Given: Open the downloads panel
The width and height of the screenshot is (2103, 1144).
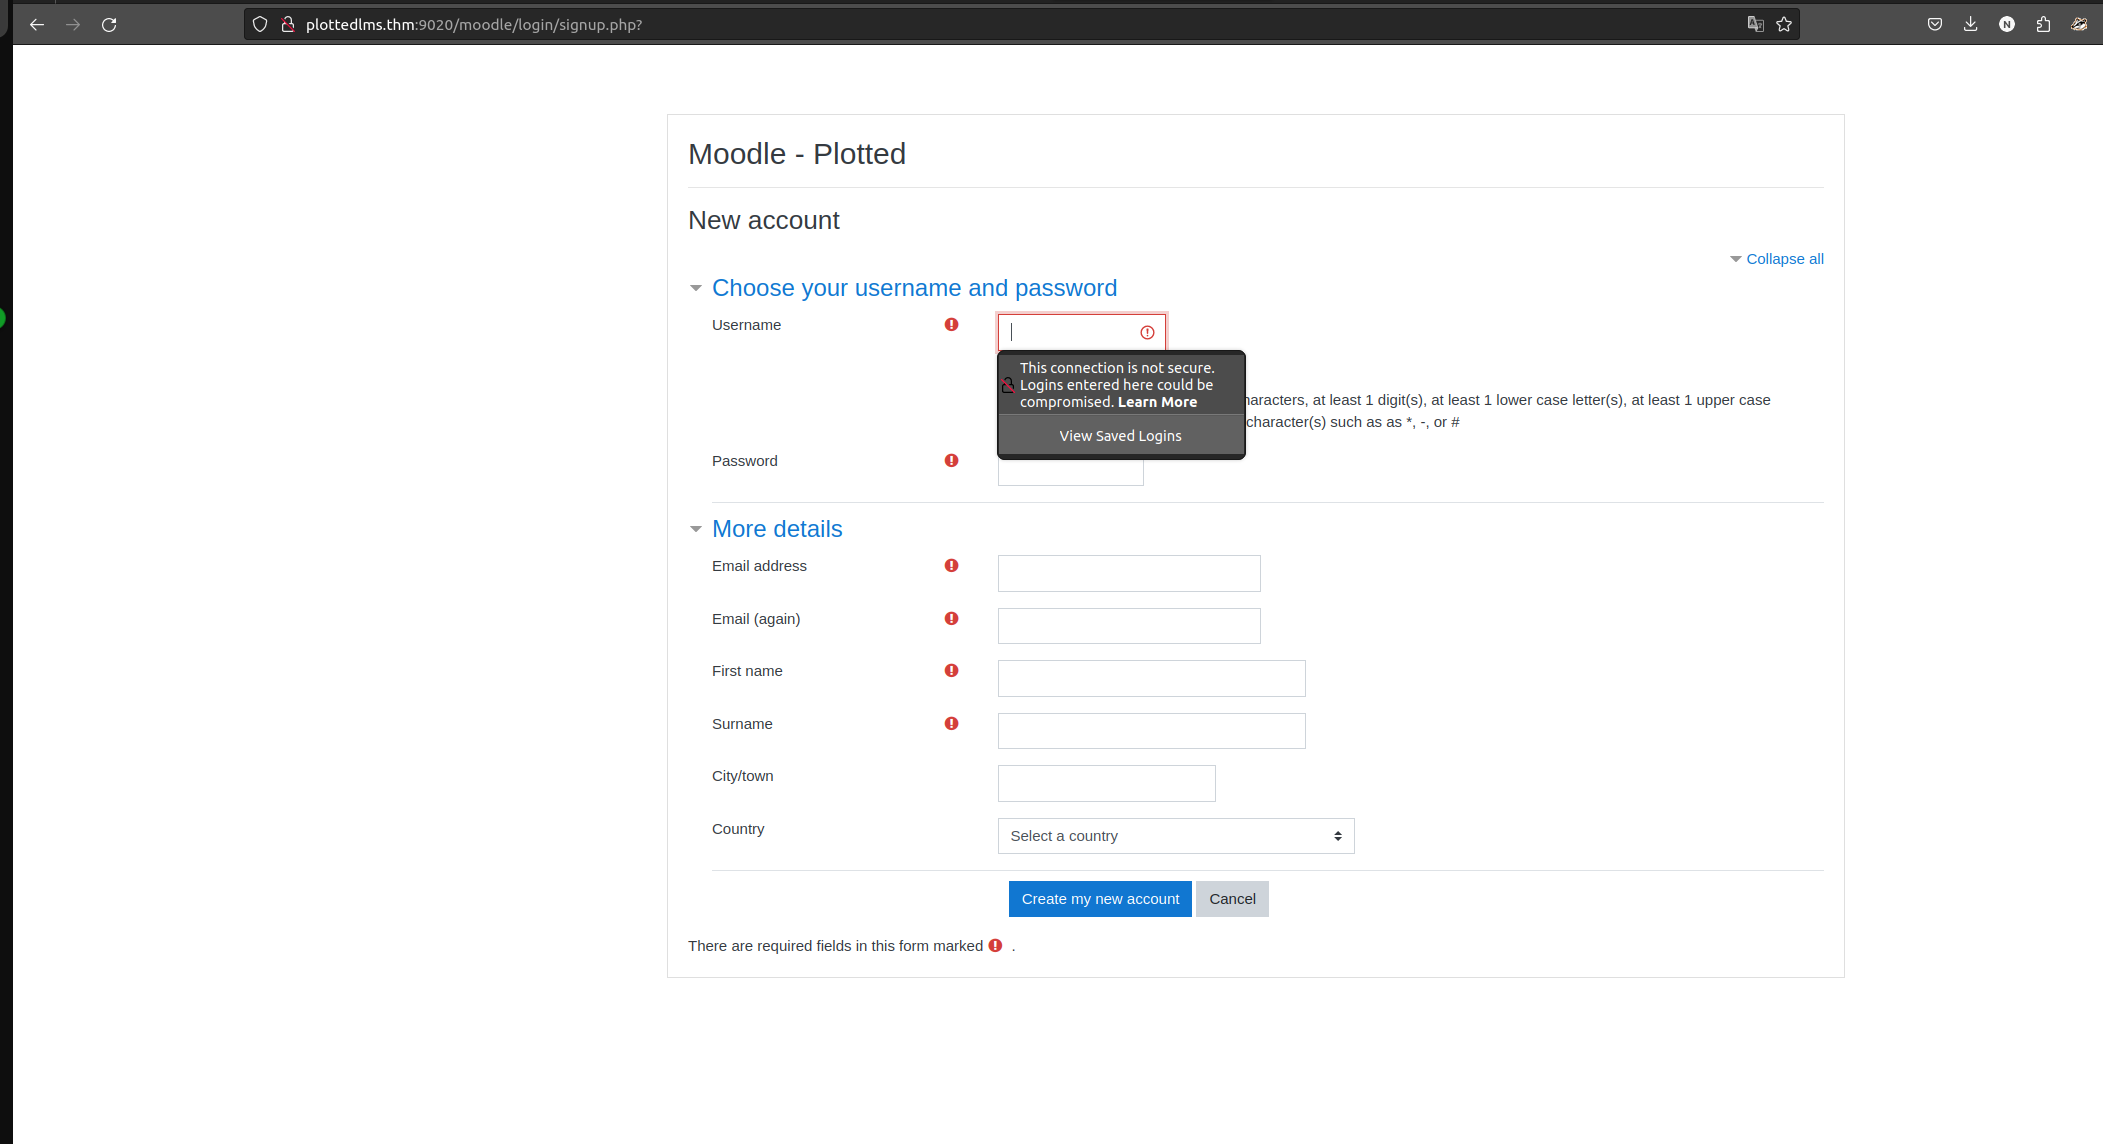Looking at the screenshot, I should tap(1971, 24).
